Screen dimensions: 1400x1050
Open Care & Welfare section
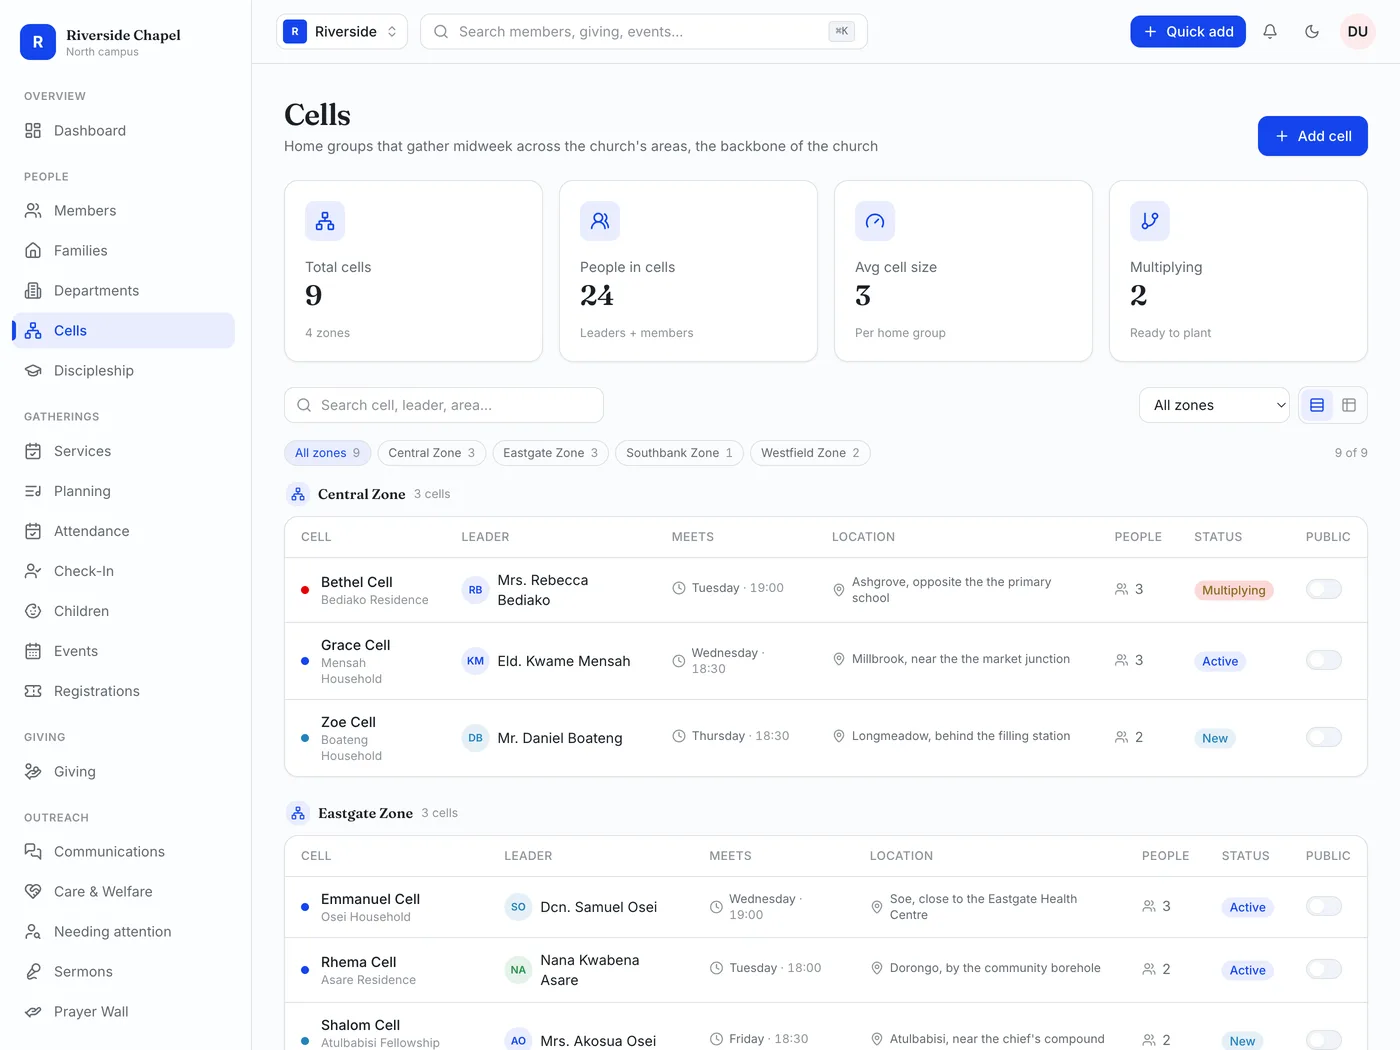pos(124,892)
